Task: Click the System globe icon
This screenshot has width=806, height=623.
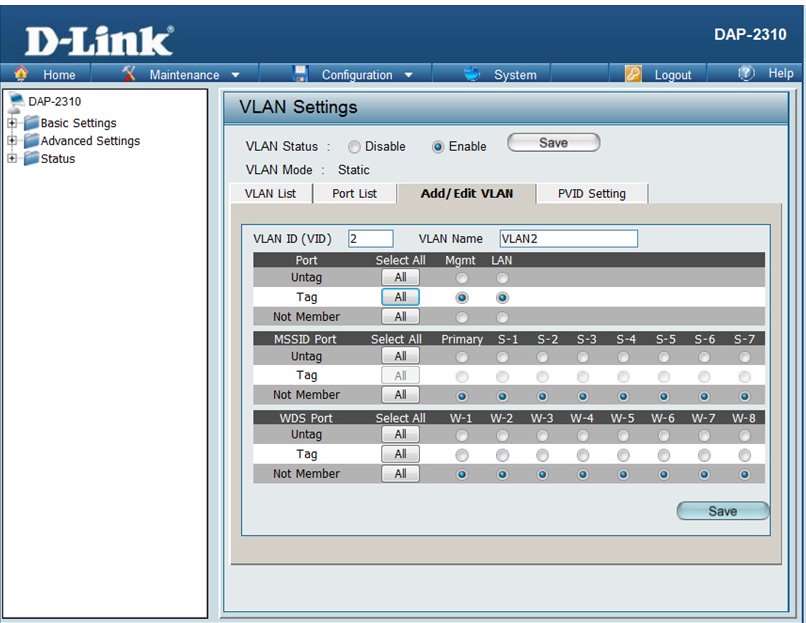Action: tap(473, 74)
